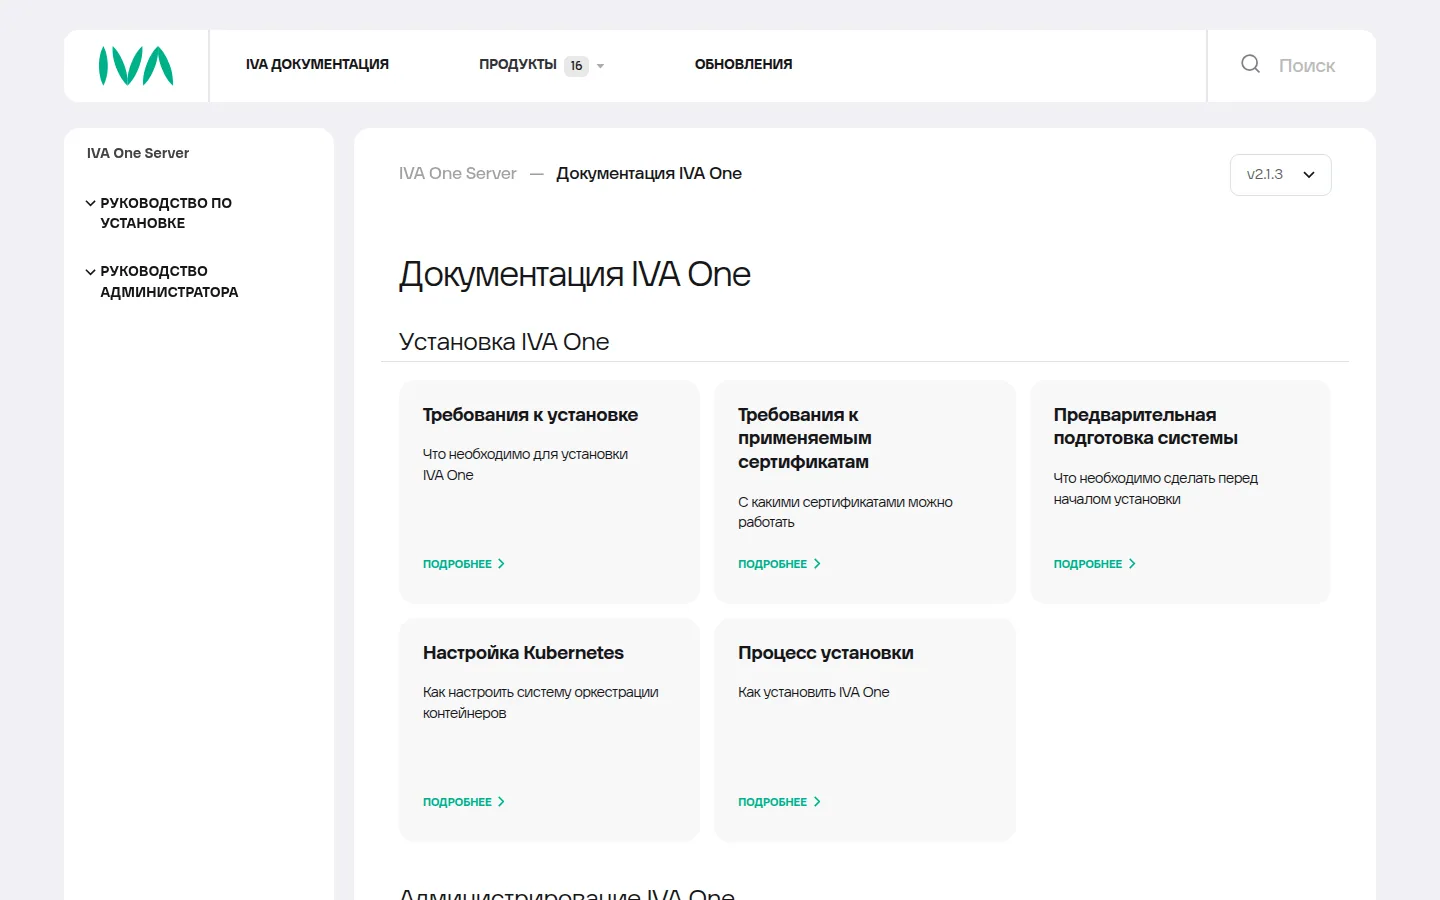Click IVA One Server sidebar title
This screenshot has height=900, width=1440.
(x=138, y=153)
